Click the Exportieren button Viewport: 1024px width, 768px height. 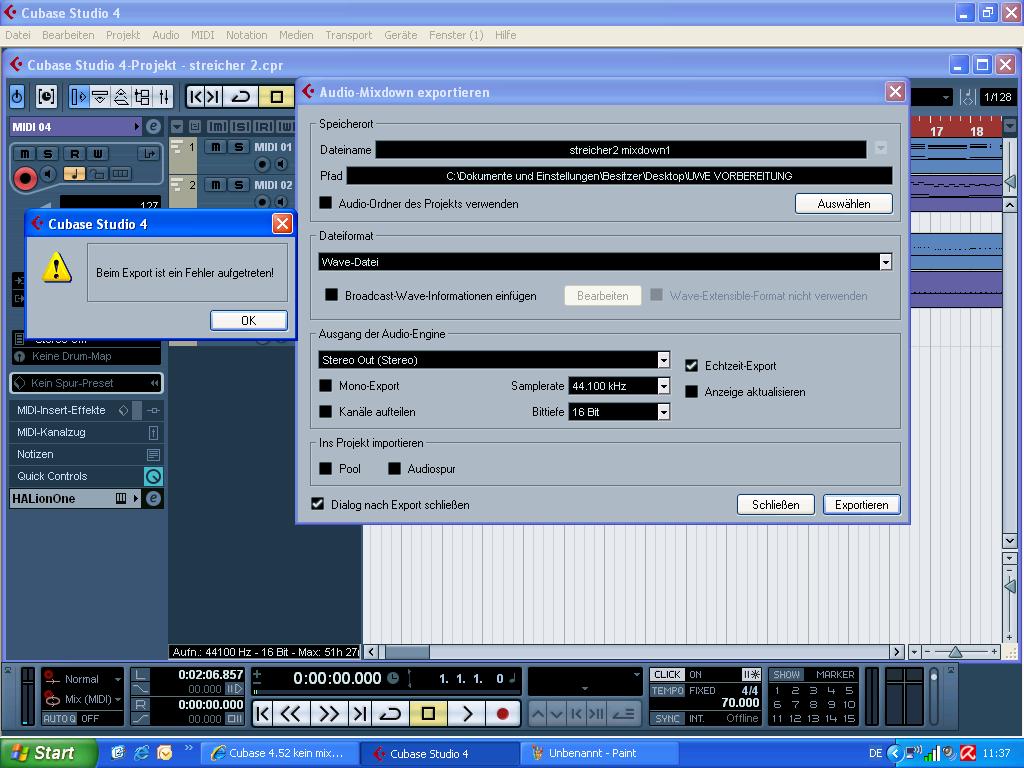[x=861, y=505]
